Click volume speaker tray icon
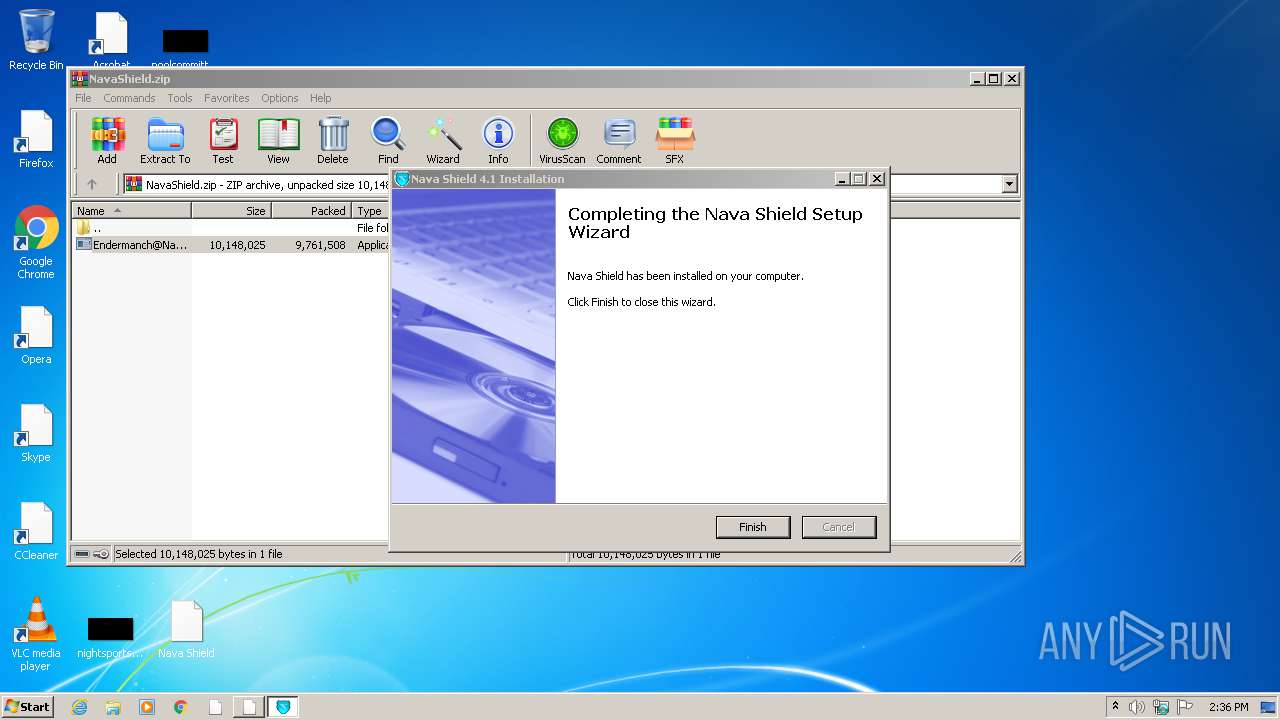This screenshot has width=1280, height=720. pos(1137,707)
